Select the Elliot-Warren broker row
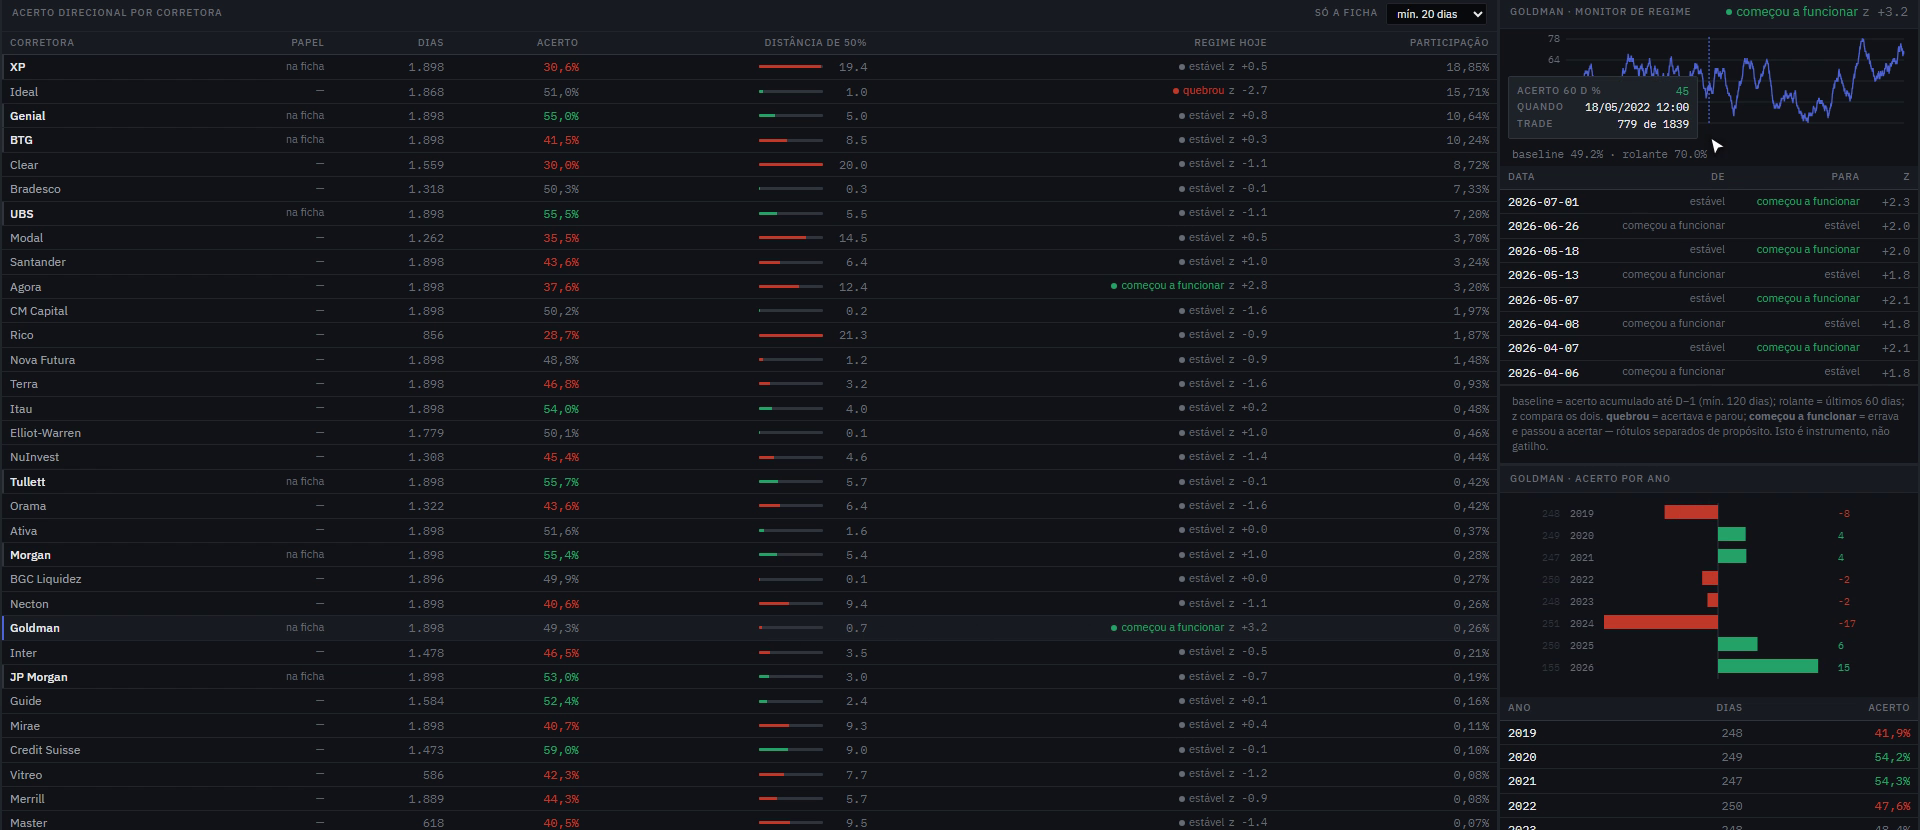The width and height of the screenshot is (1920, 830). (748, 433)
